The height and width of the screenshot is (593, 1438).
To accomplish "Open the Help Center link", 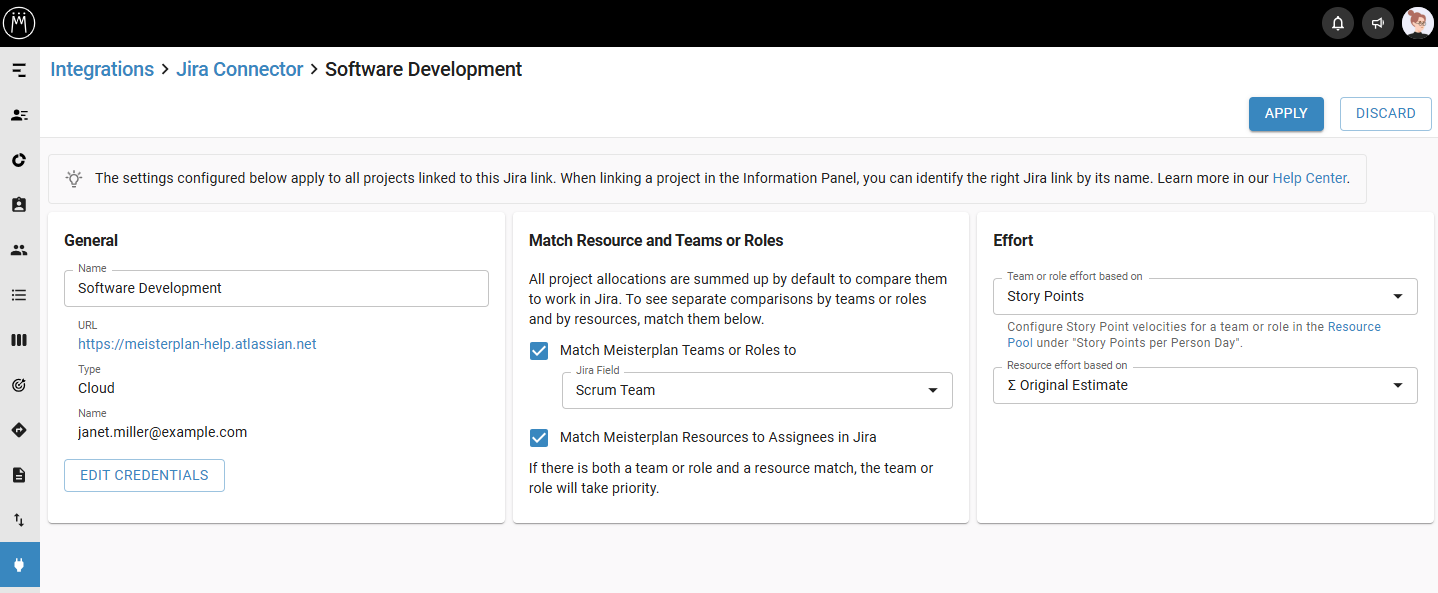I will (1310, 178).
